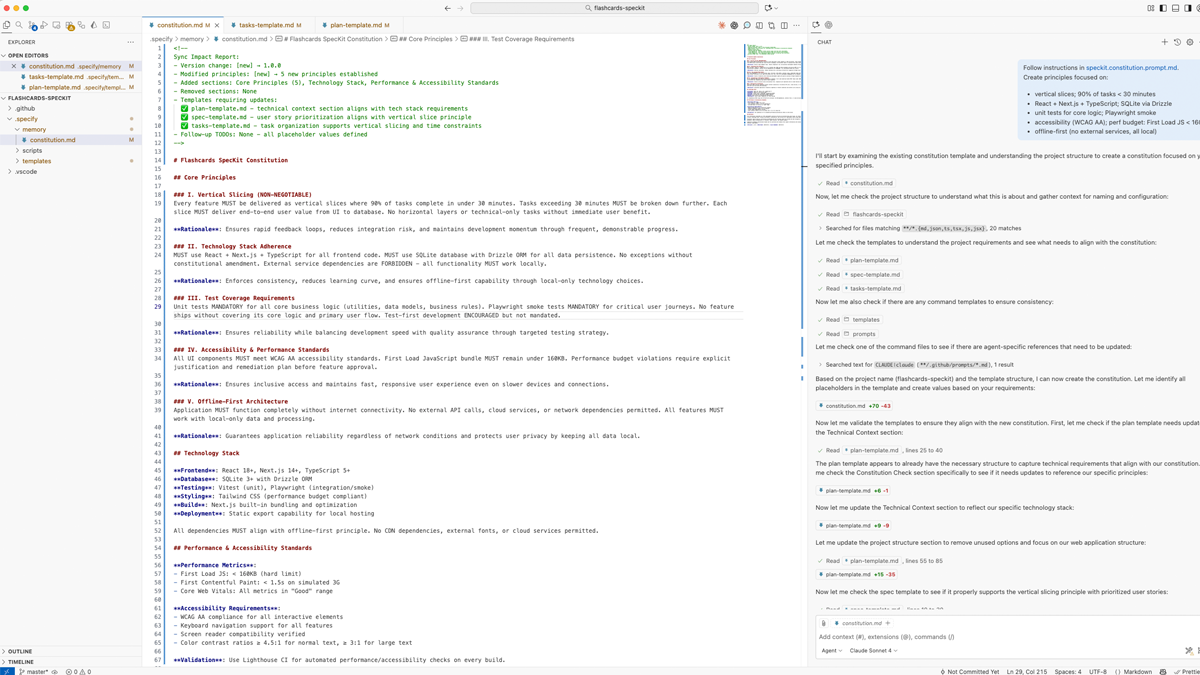Open the Search view in activity bar

coord(19,25)
